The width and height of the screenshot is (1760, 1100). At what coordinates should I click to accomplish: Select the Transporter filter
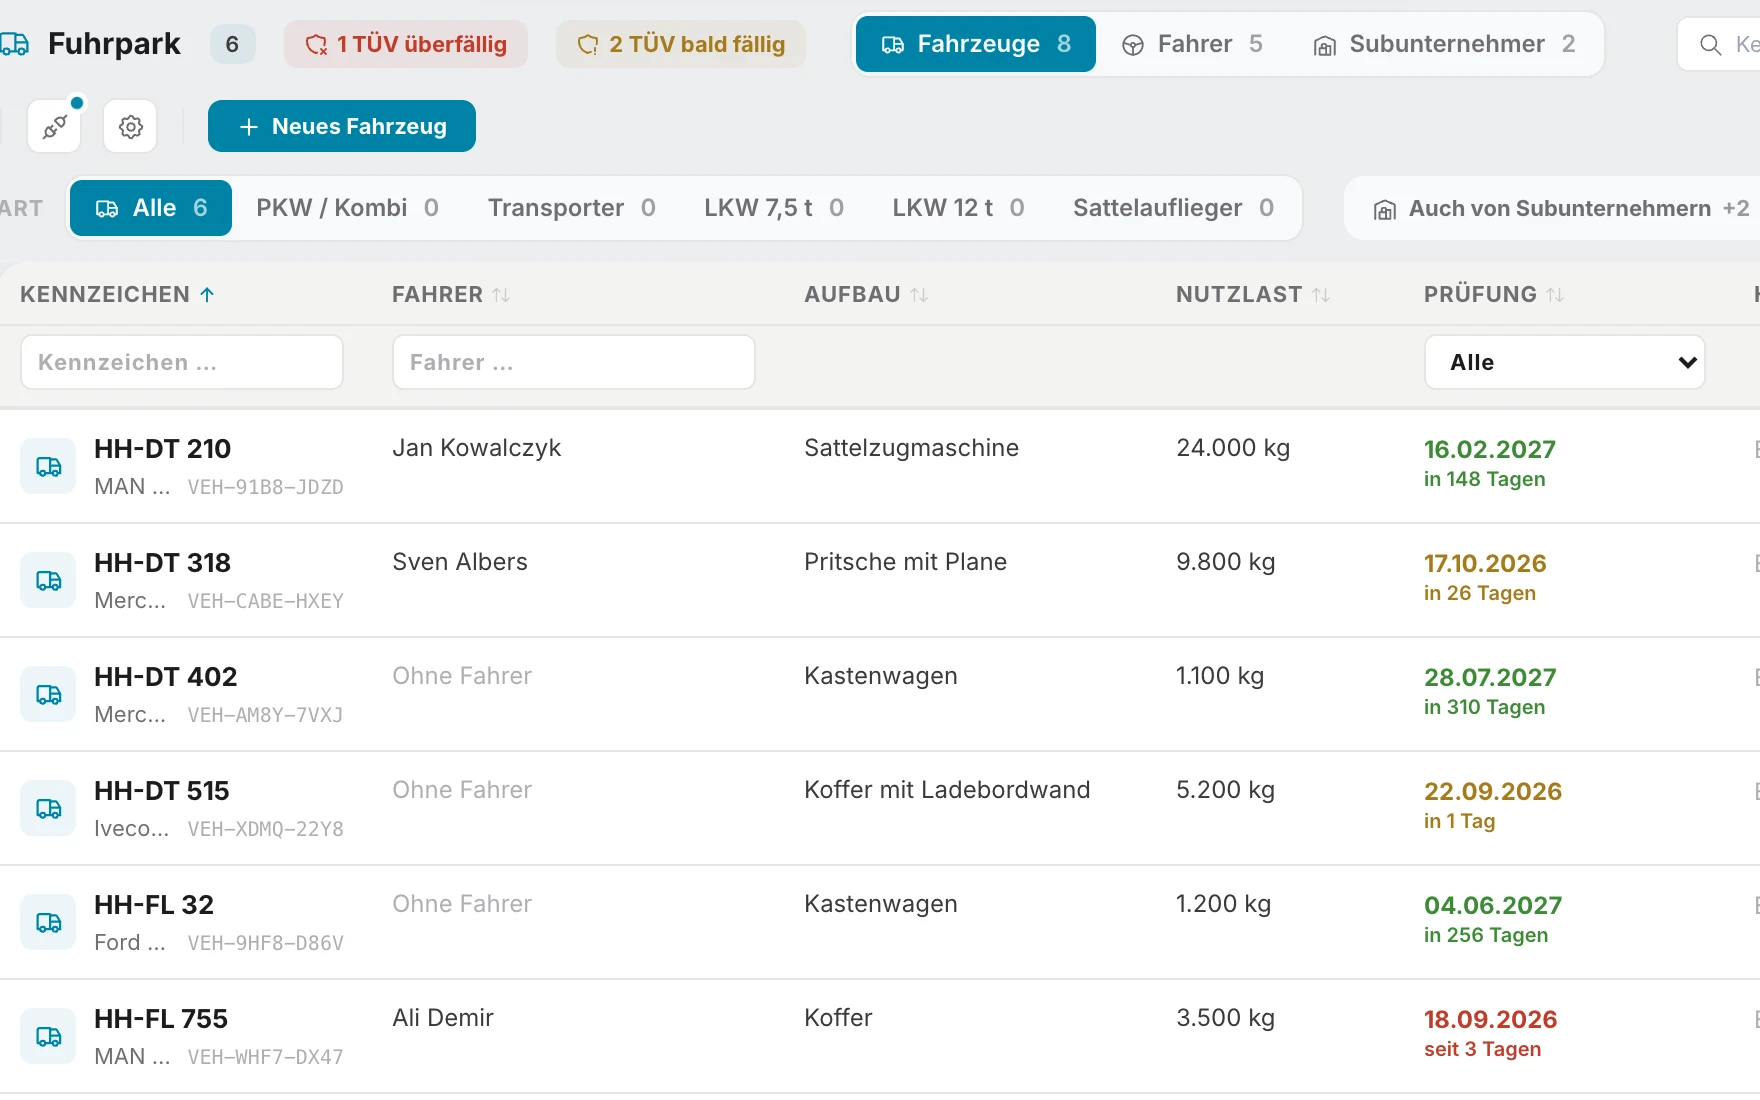point(571,208)
